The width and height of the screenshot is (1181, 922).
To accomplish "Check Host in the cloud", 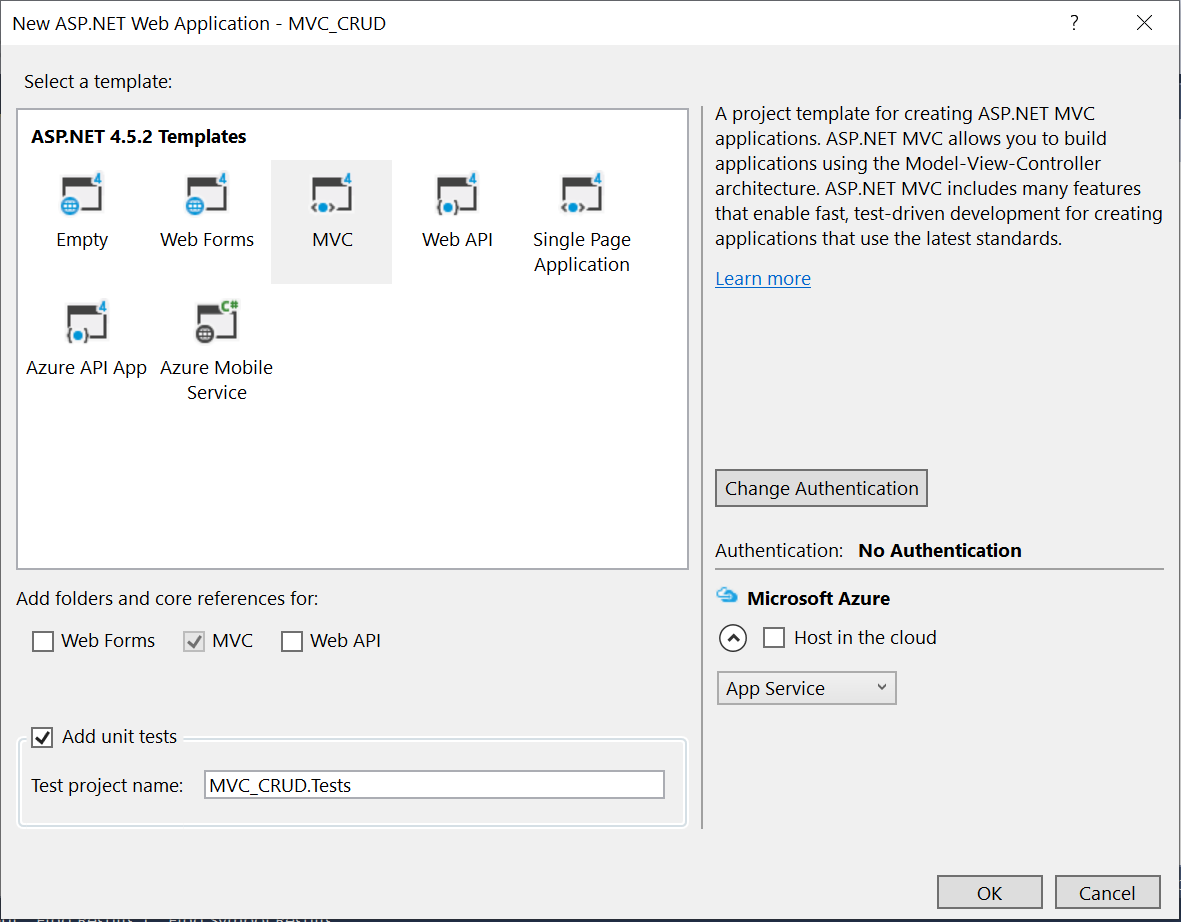I will click(774, 637).
